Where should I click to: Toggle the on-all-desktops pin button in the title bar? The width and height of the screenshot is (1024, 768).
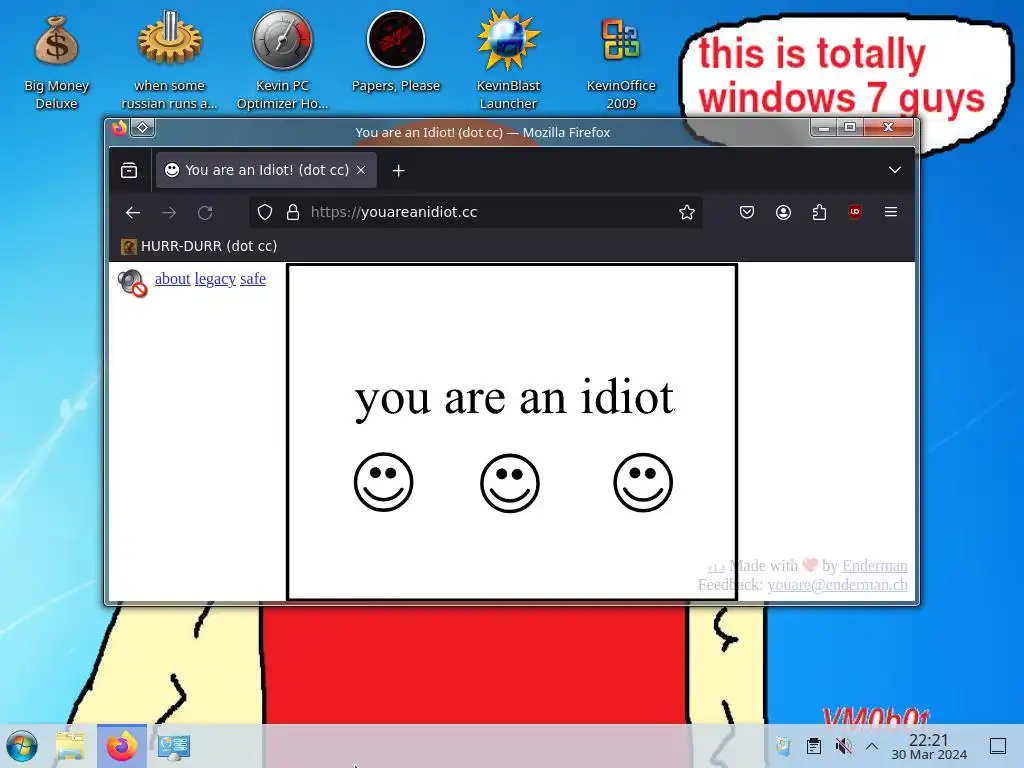point(142,127)
